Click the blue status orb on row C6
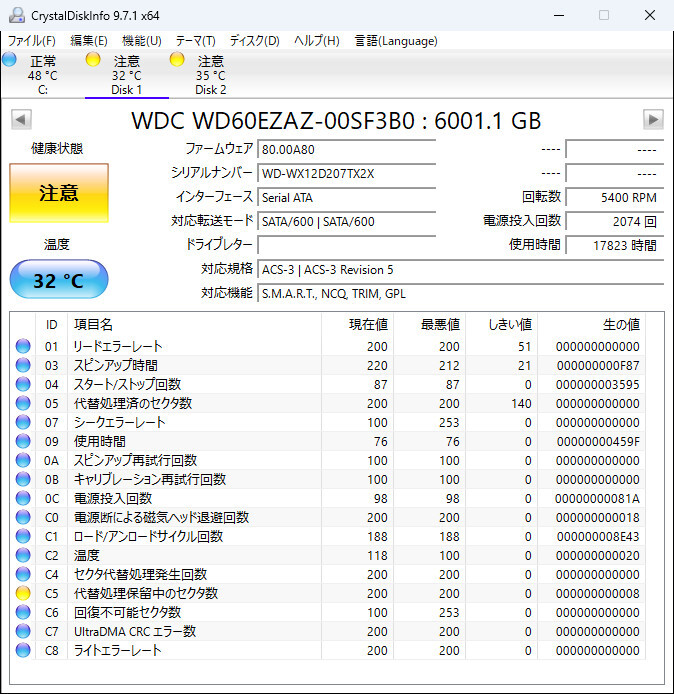Image resolution: width=674 pixels, height=694 pixels. pyautogui.click(x=23, y=612)
